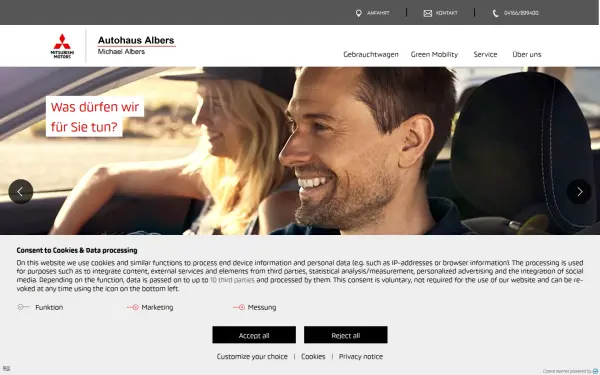Screen dimensions: 600x375
Task: Click the hero slider image
Action: coord(300,151)
